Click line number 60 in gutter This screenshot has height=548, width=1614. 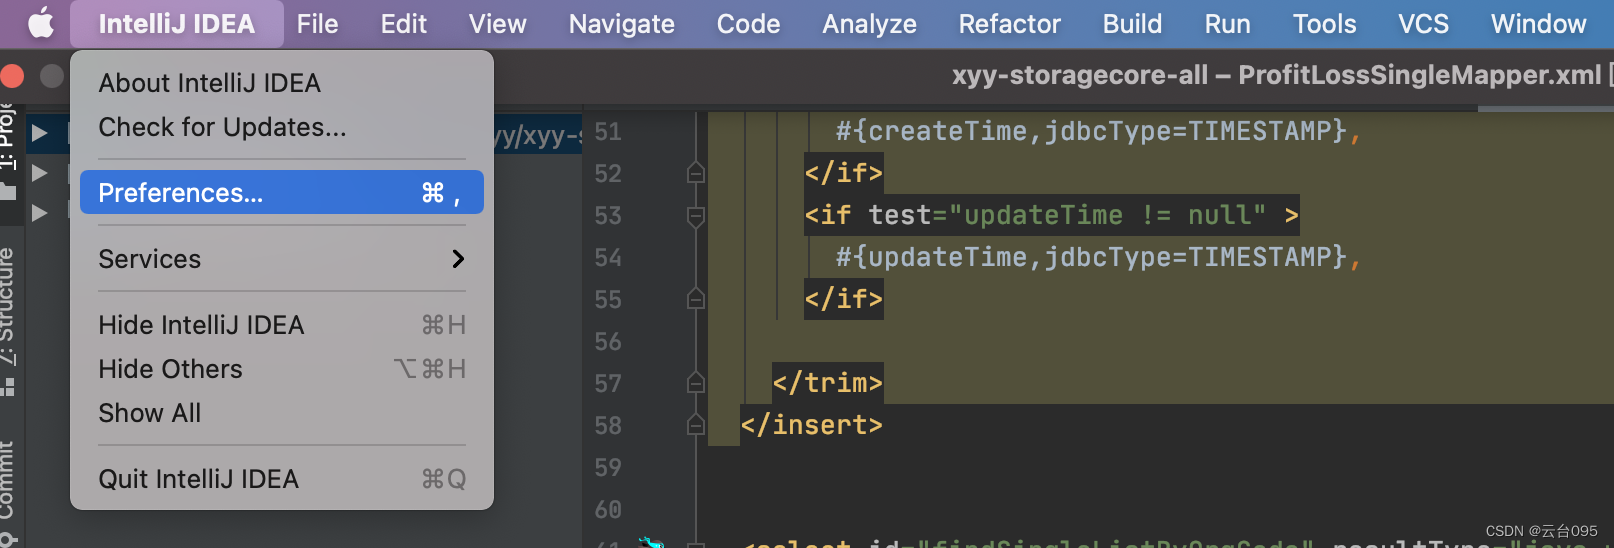[608, 510]
